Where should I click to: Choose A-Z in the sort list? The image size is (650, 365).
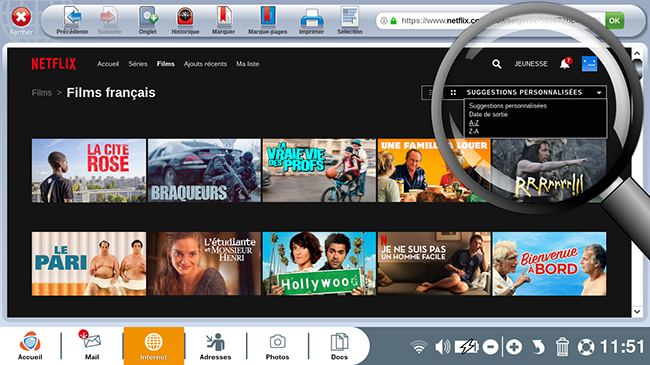coord(474,123)
